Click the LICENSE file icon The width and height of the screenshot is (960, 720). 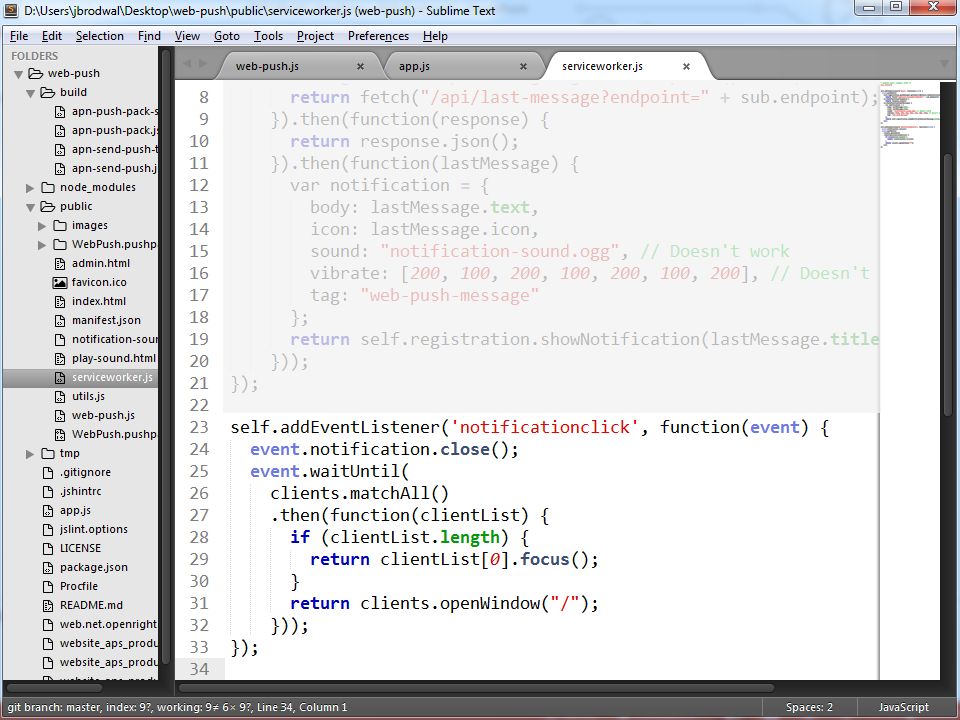[48, 549]
